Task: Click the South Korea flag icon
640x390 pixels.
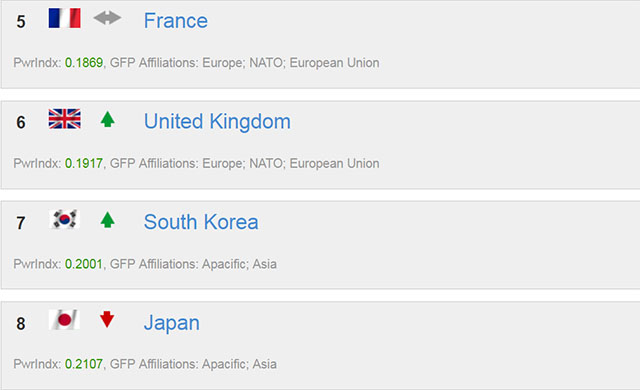Action: [64, 219]
